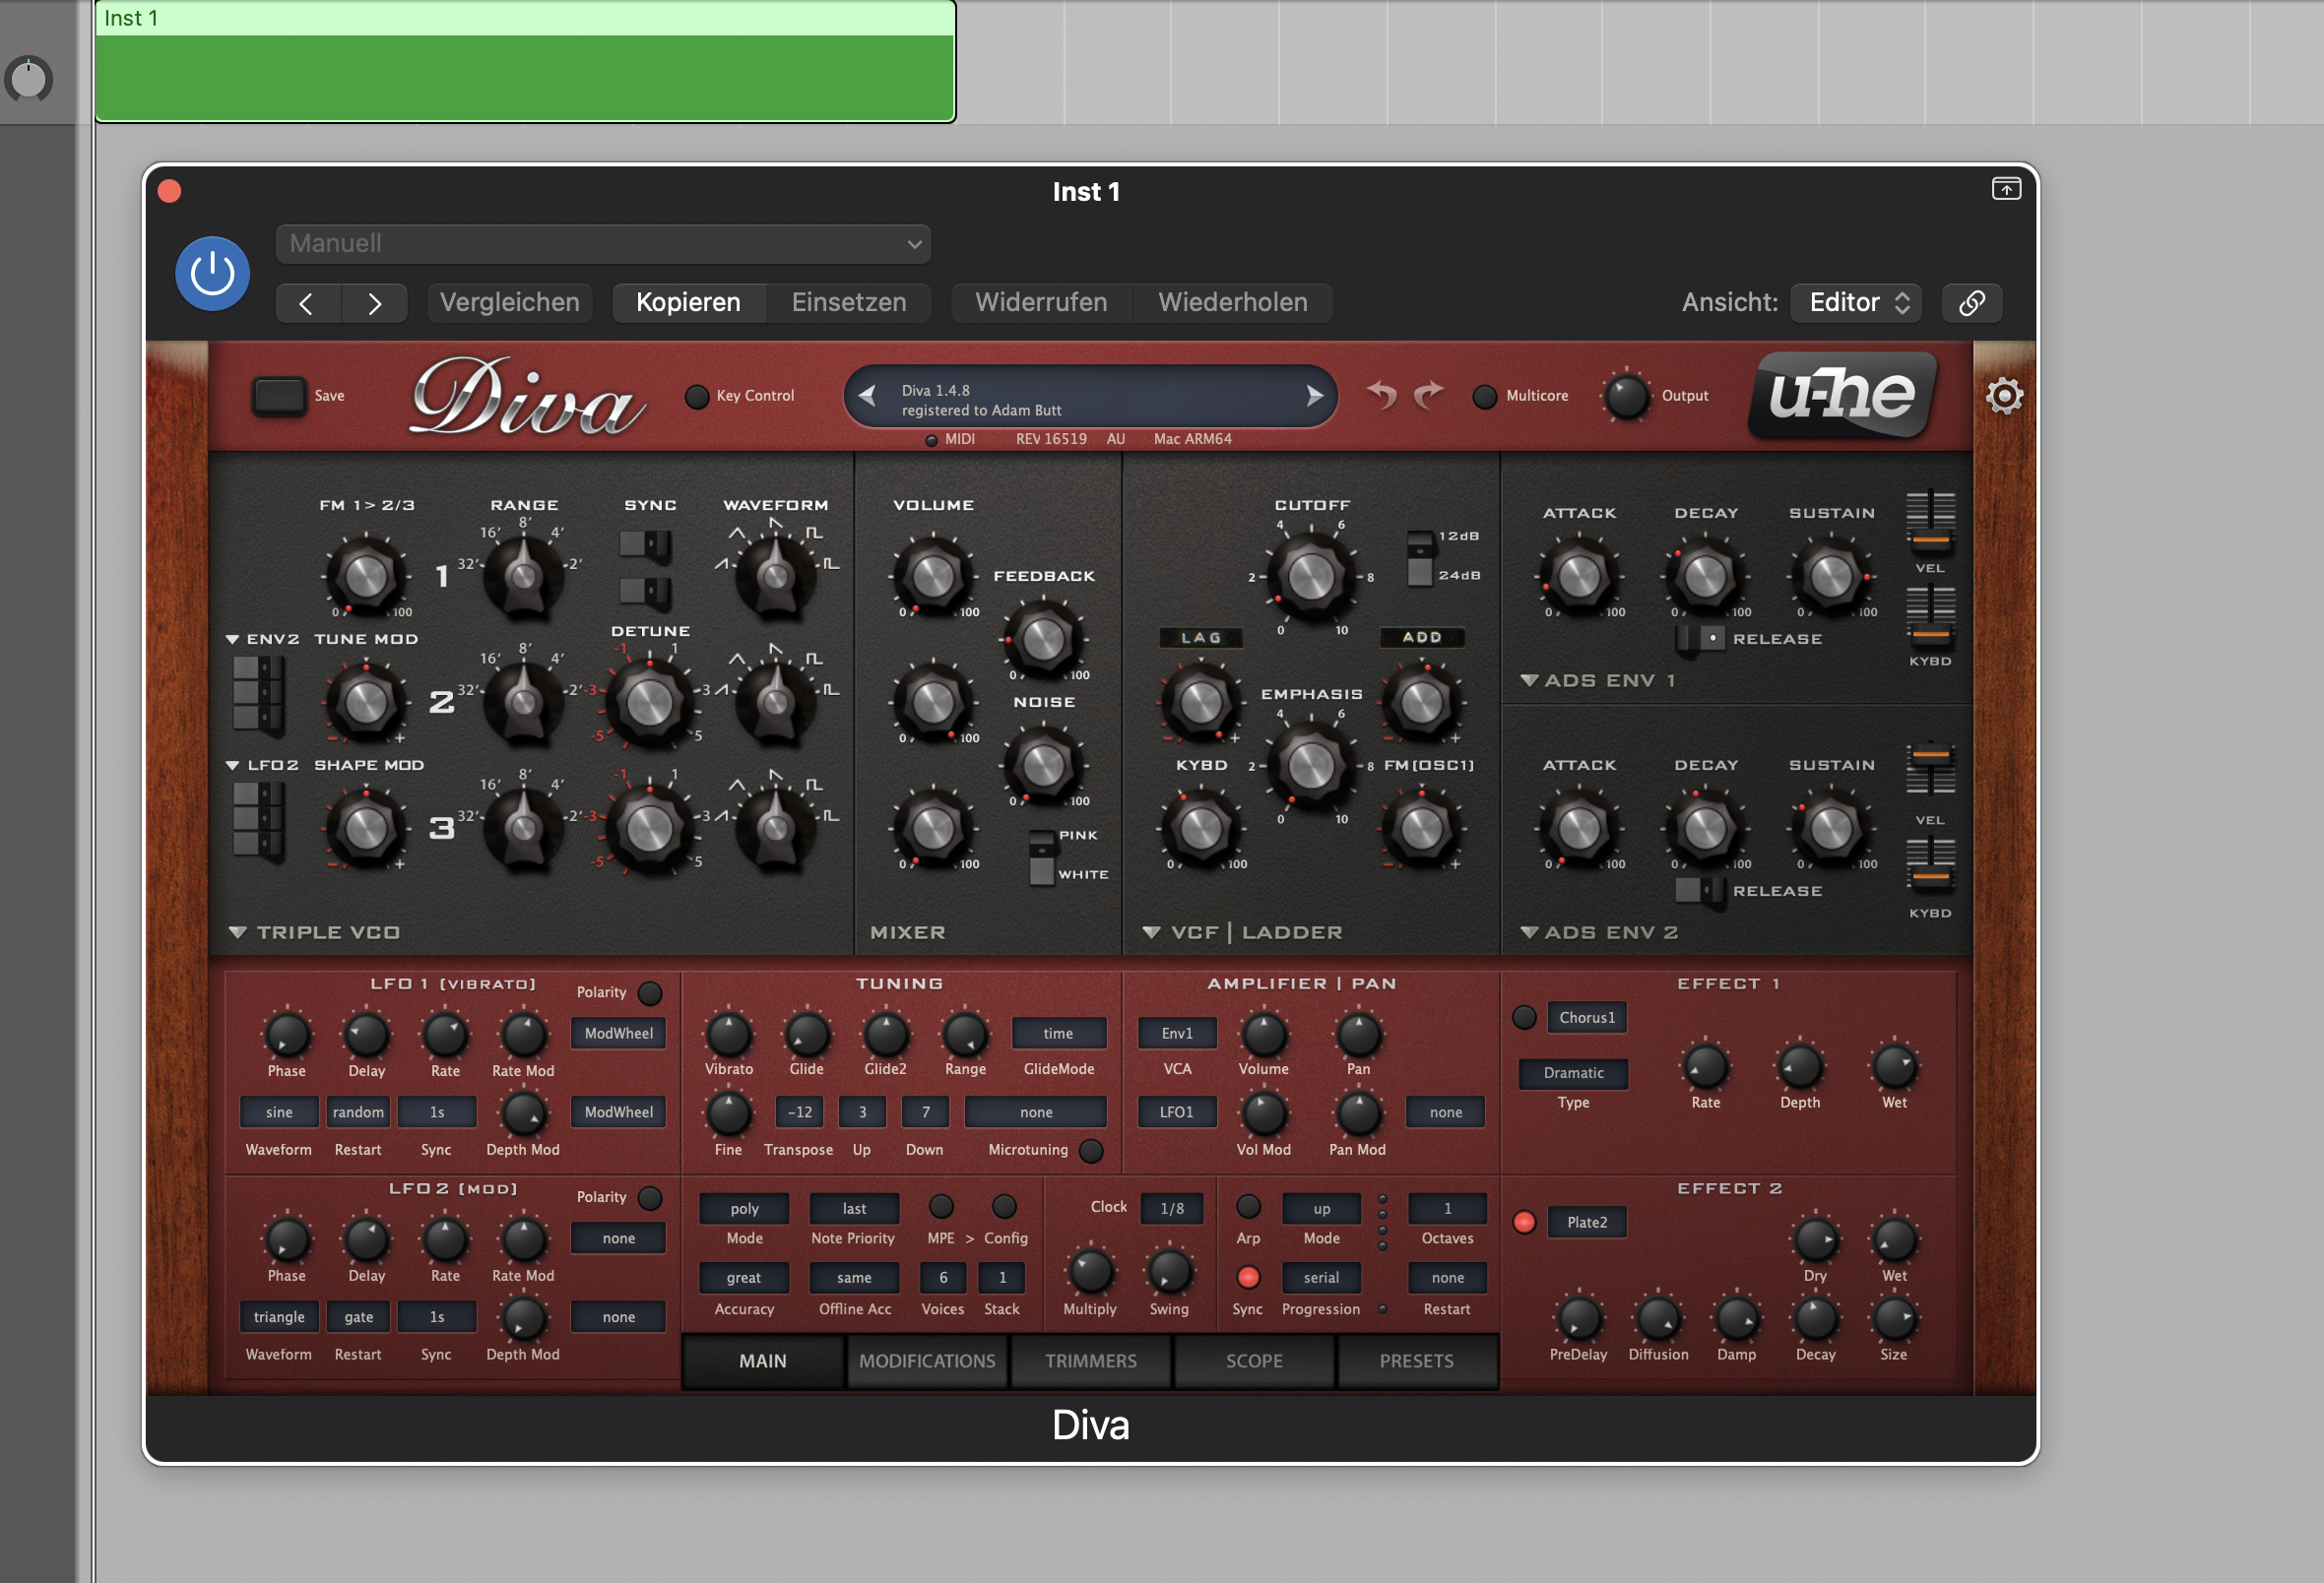Click ADS ENV 1 ATTACK knob
The image size is (2324, 1583).
(x=1580, y=576)
